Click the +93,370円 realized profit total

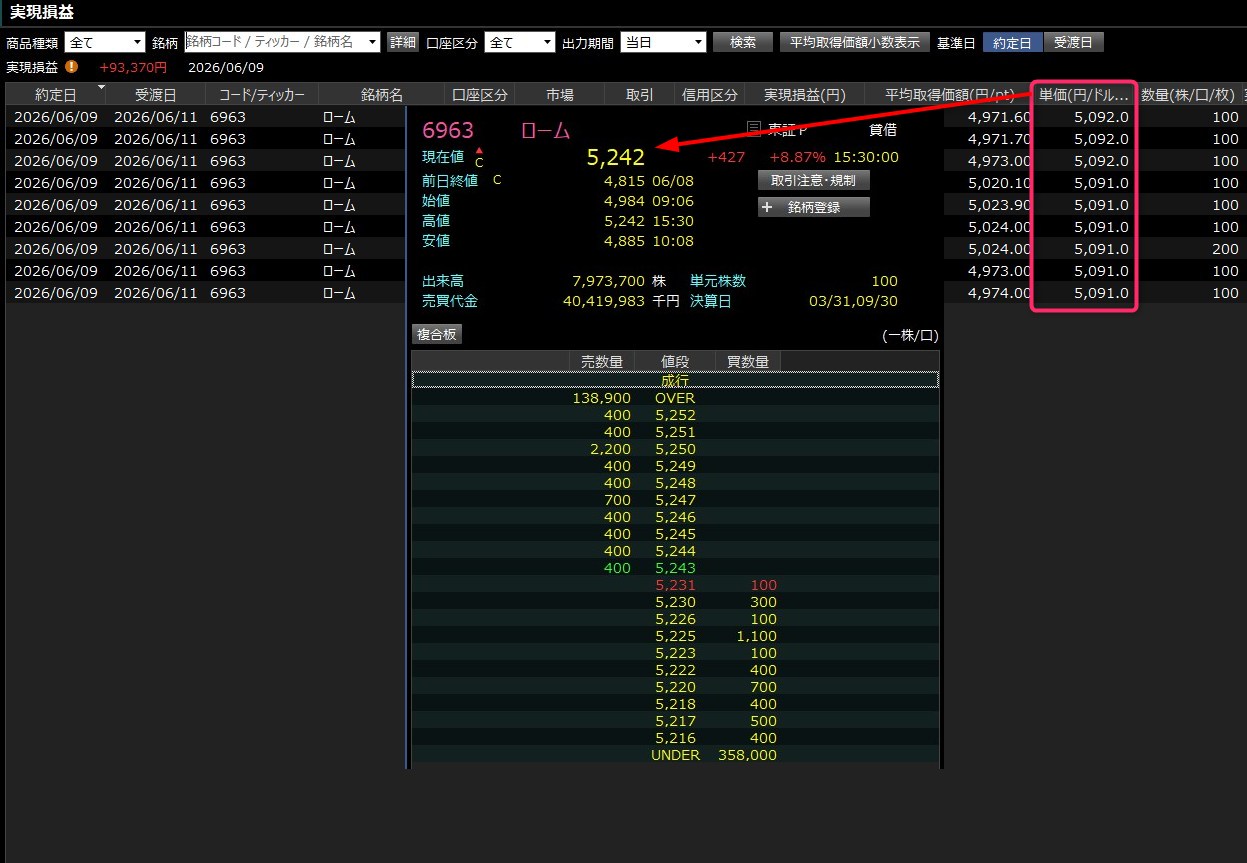click(x=133, y=67)
